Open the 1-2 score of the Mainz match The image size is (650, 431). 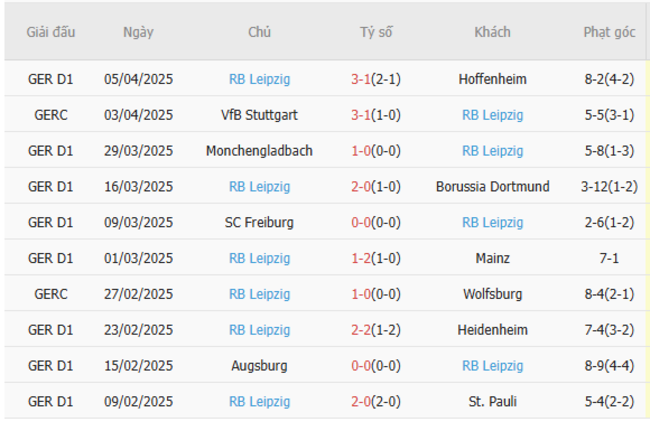pos(361,258)
